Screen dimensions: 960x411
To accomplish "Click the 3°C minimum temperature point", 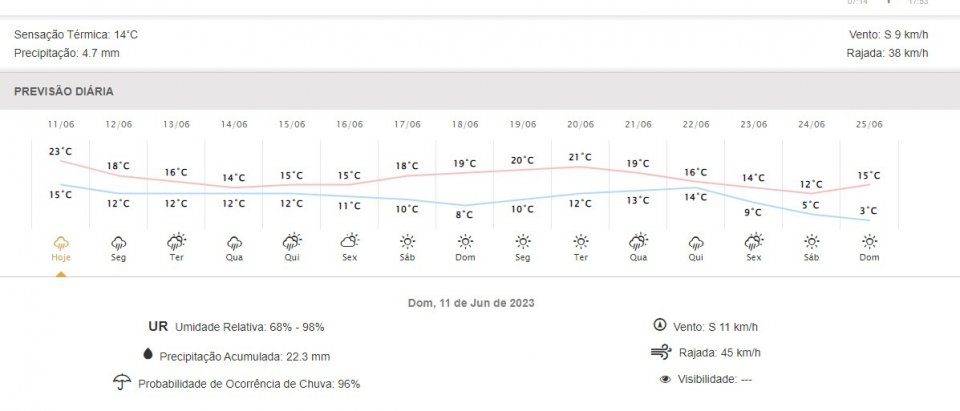I will click(869, 211).
